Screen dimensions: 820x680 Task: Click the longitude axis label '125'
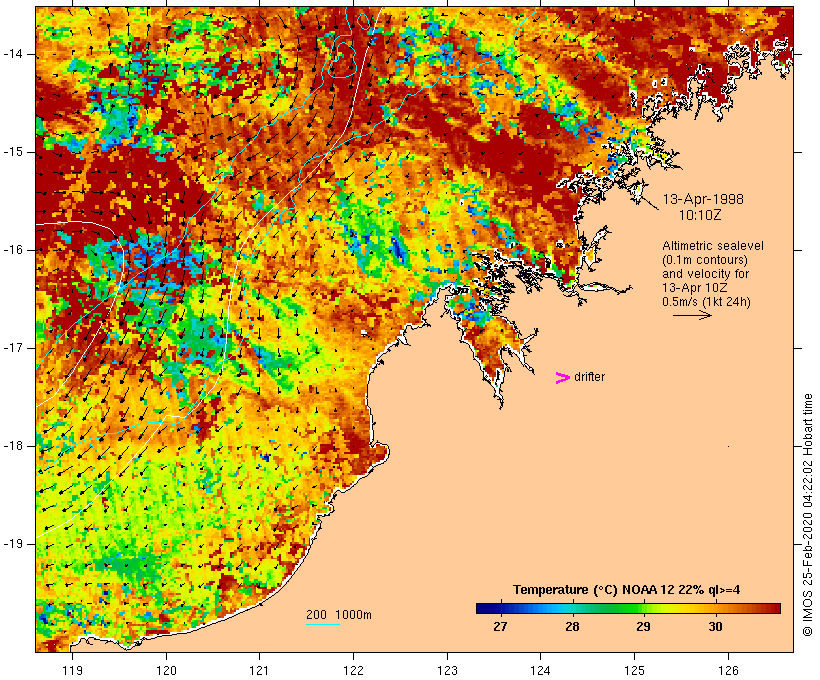[634, 670]
